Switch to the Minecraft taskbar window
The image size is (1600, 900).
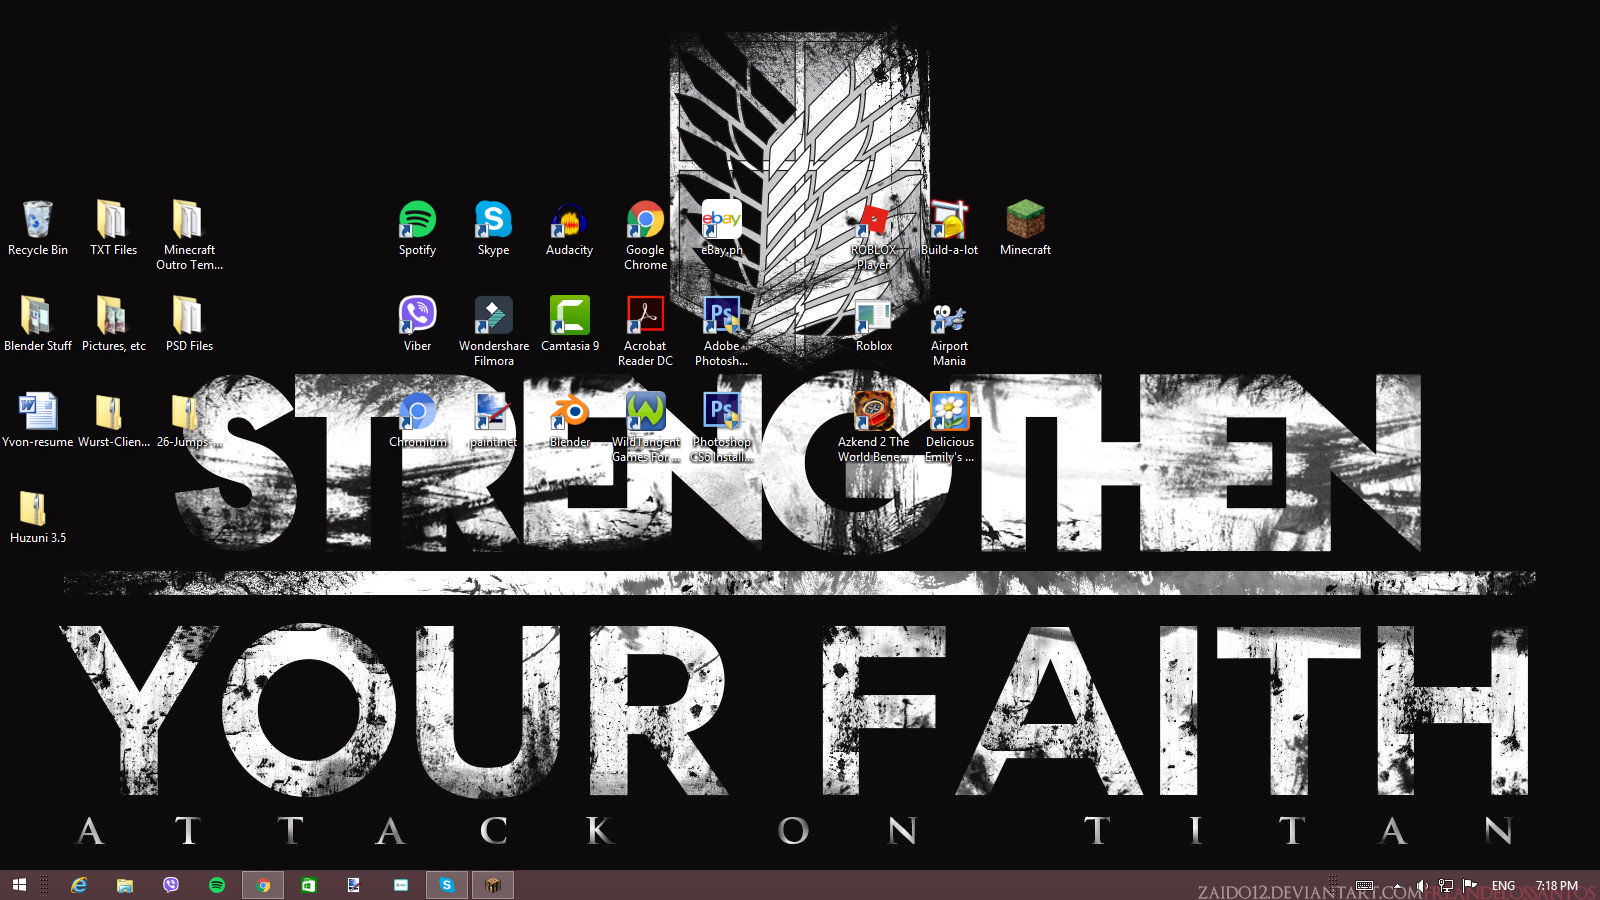pyautogui.click(x=493, y=885)
